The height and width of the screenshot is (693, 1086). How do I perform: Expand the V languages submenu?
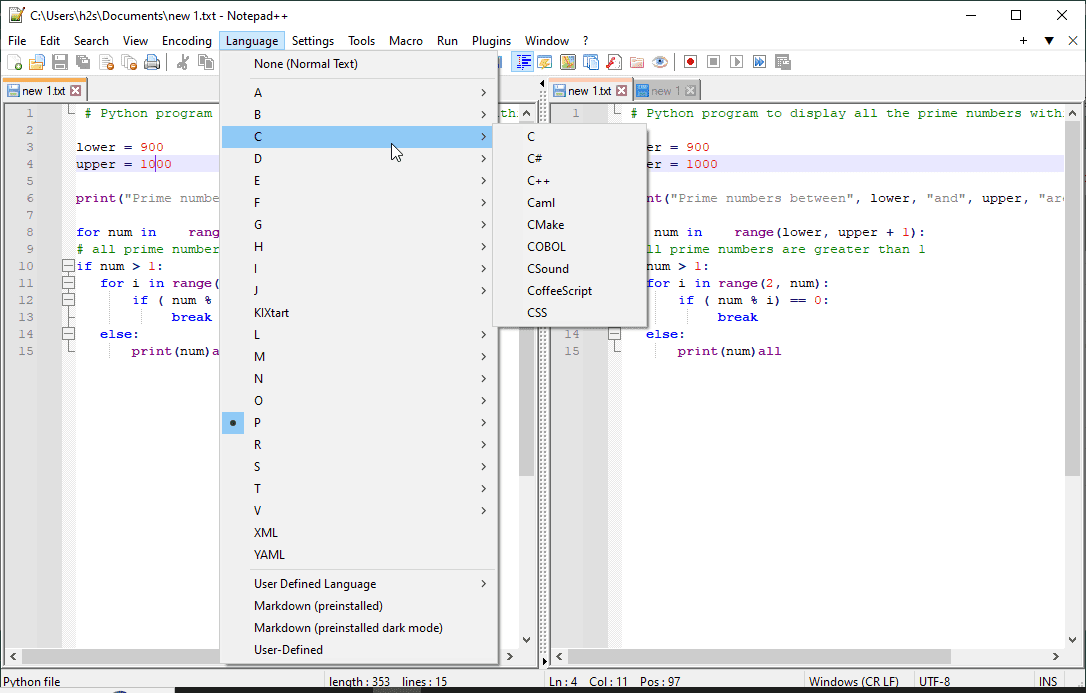(x=359, y=511)
